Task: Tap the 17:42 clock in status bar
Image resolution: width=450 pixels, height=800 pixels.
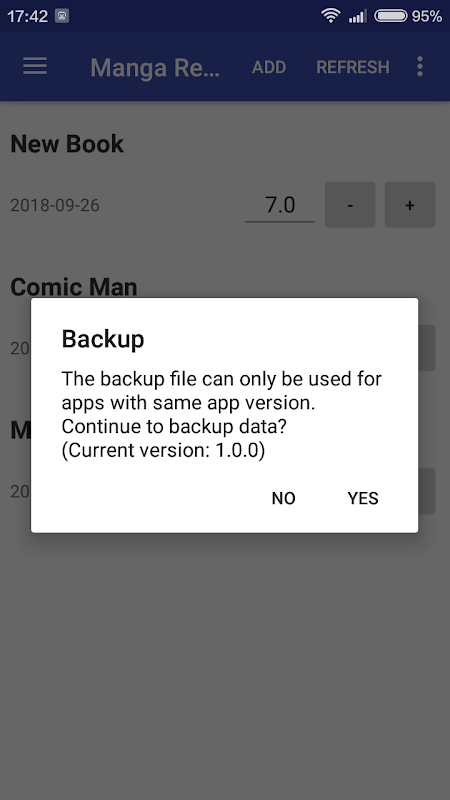Action: [28, 16]
